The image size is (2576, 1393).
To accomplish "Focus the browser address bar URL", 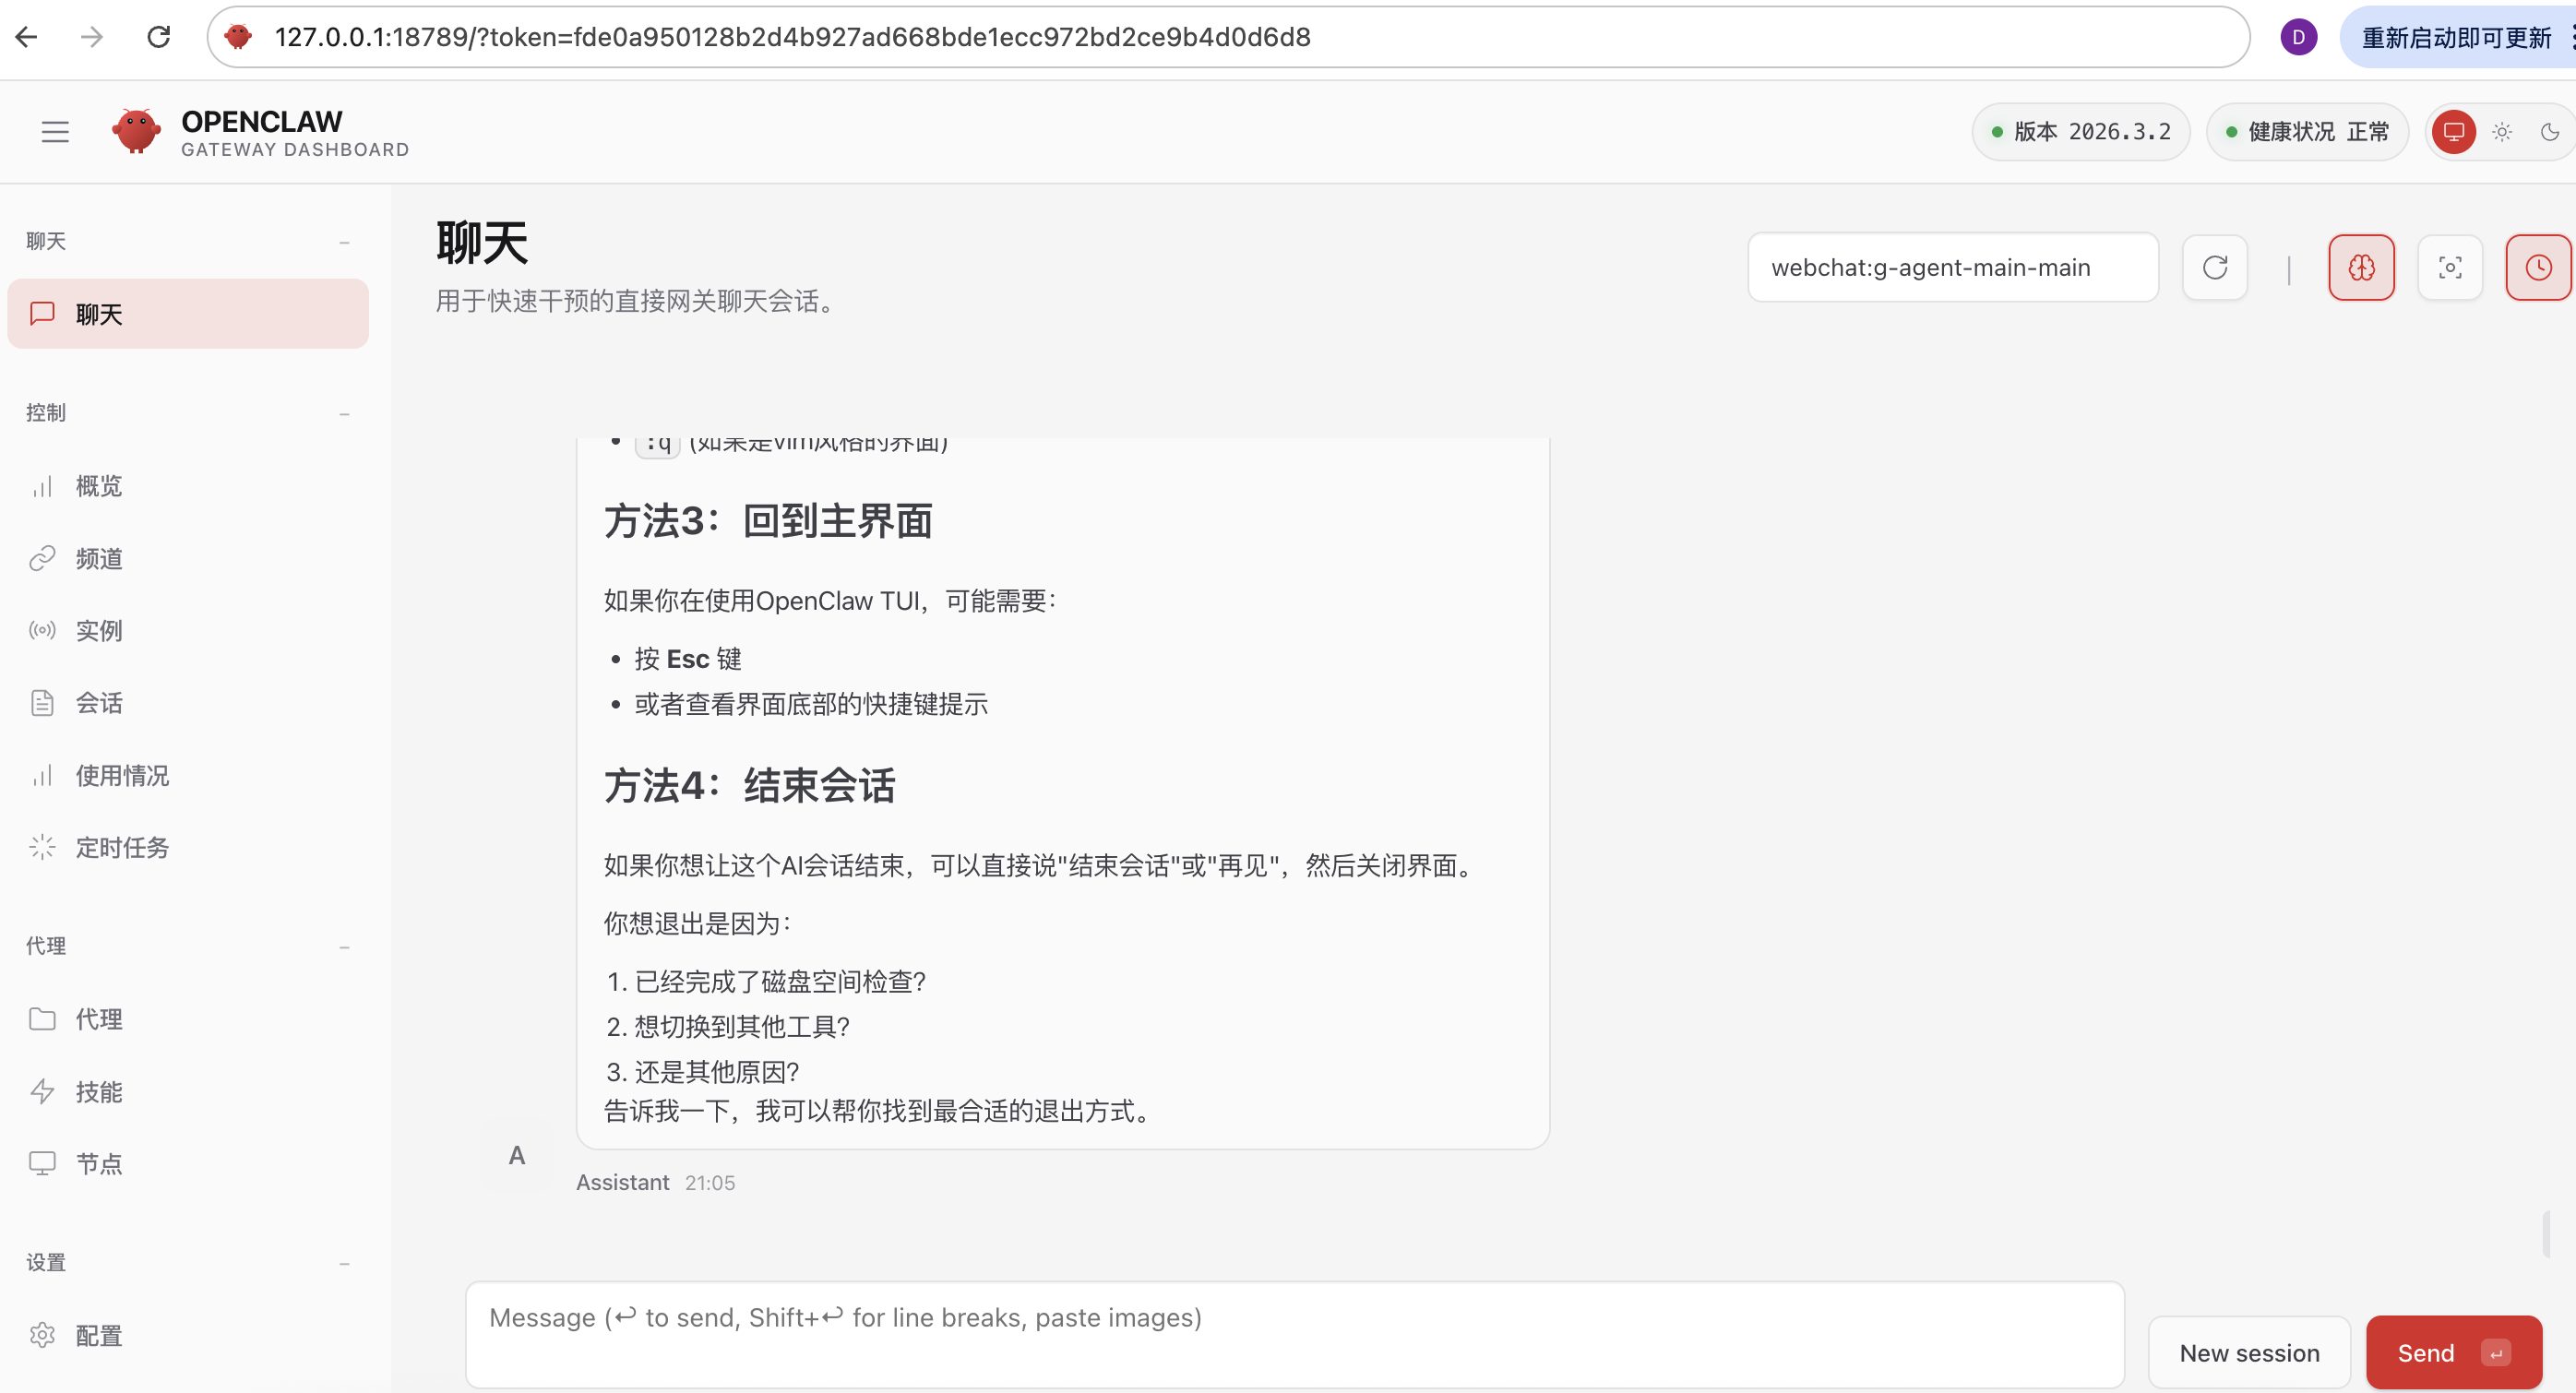I will 792,37.
